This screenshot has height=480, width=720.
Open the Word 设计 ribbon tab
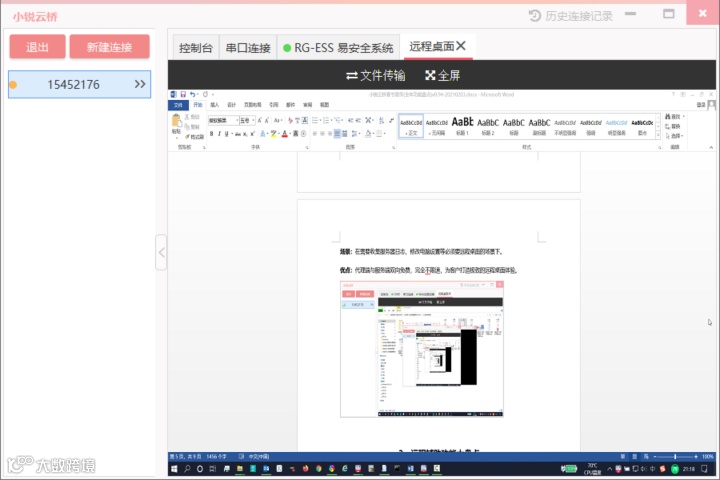click(x=231, y=105)
